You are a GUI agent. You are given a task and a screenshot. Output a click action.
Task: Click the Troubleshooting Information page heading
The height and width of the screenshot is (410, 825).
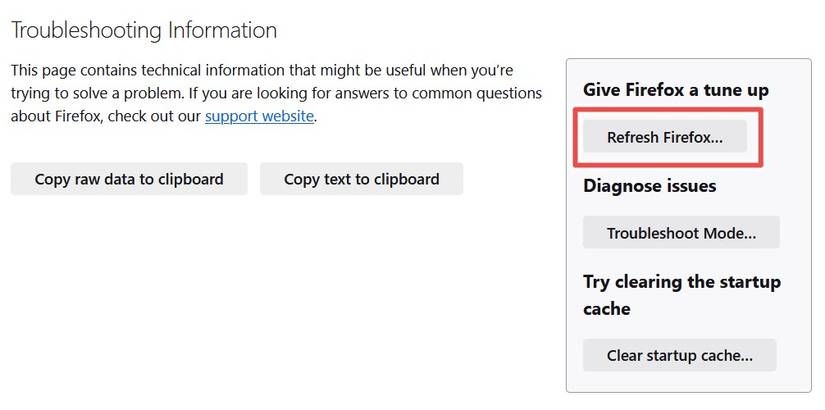pos(143,30)
